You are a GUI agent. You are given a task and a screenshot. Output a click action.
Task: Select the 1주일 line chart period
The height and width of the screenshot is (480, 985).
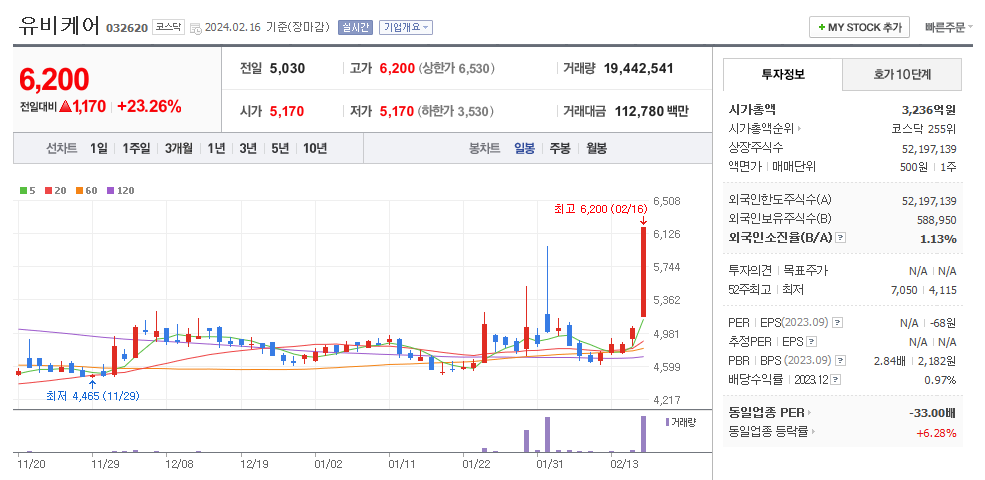[x=136, y=149]
